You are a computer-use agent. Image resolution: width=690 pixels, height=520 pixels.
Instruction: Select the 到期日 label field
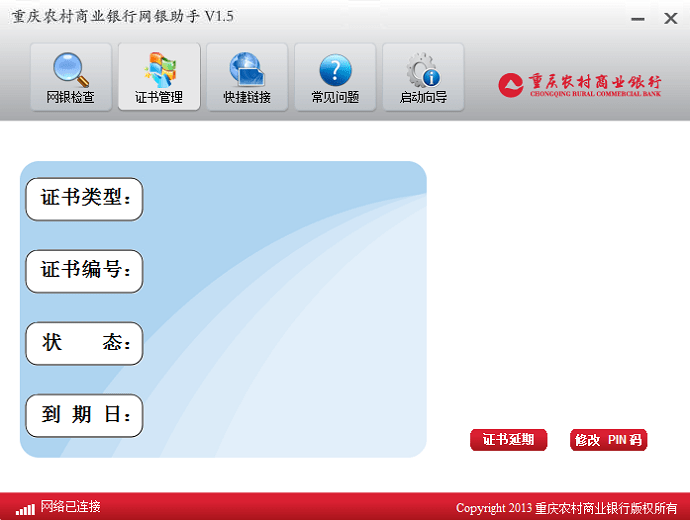tap(84, 415)
